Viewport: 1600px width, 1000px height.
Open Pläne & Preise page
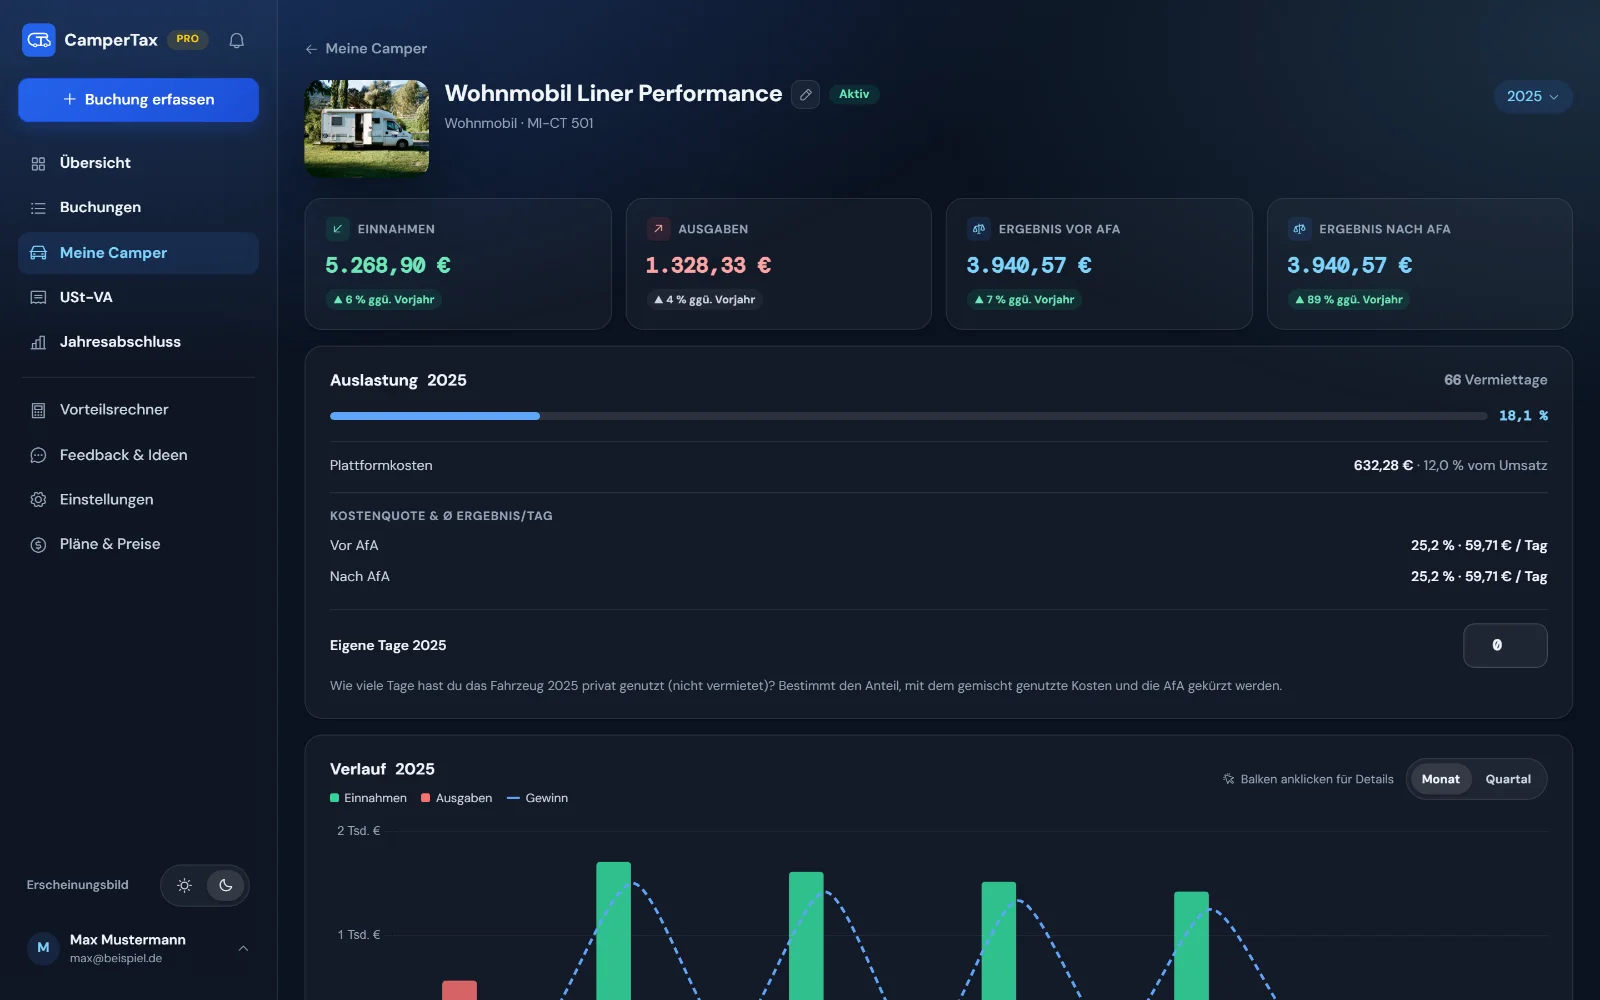click(138, 544)
